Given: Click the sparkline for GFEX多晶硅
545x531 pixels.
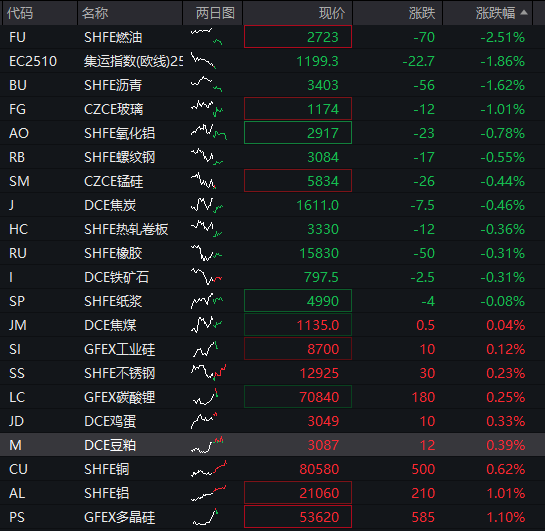Looking at the screenshot, I should pos(206,517).
